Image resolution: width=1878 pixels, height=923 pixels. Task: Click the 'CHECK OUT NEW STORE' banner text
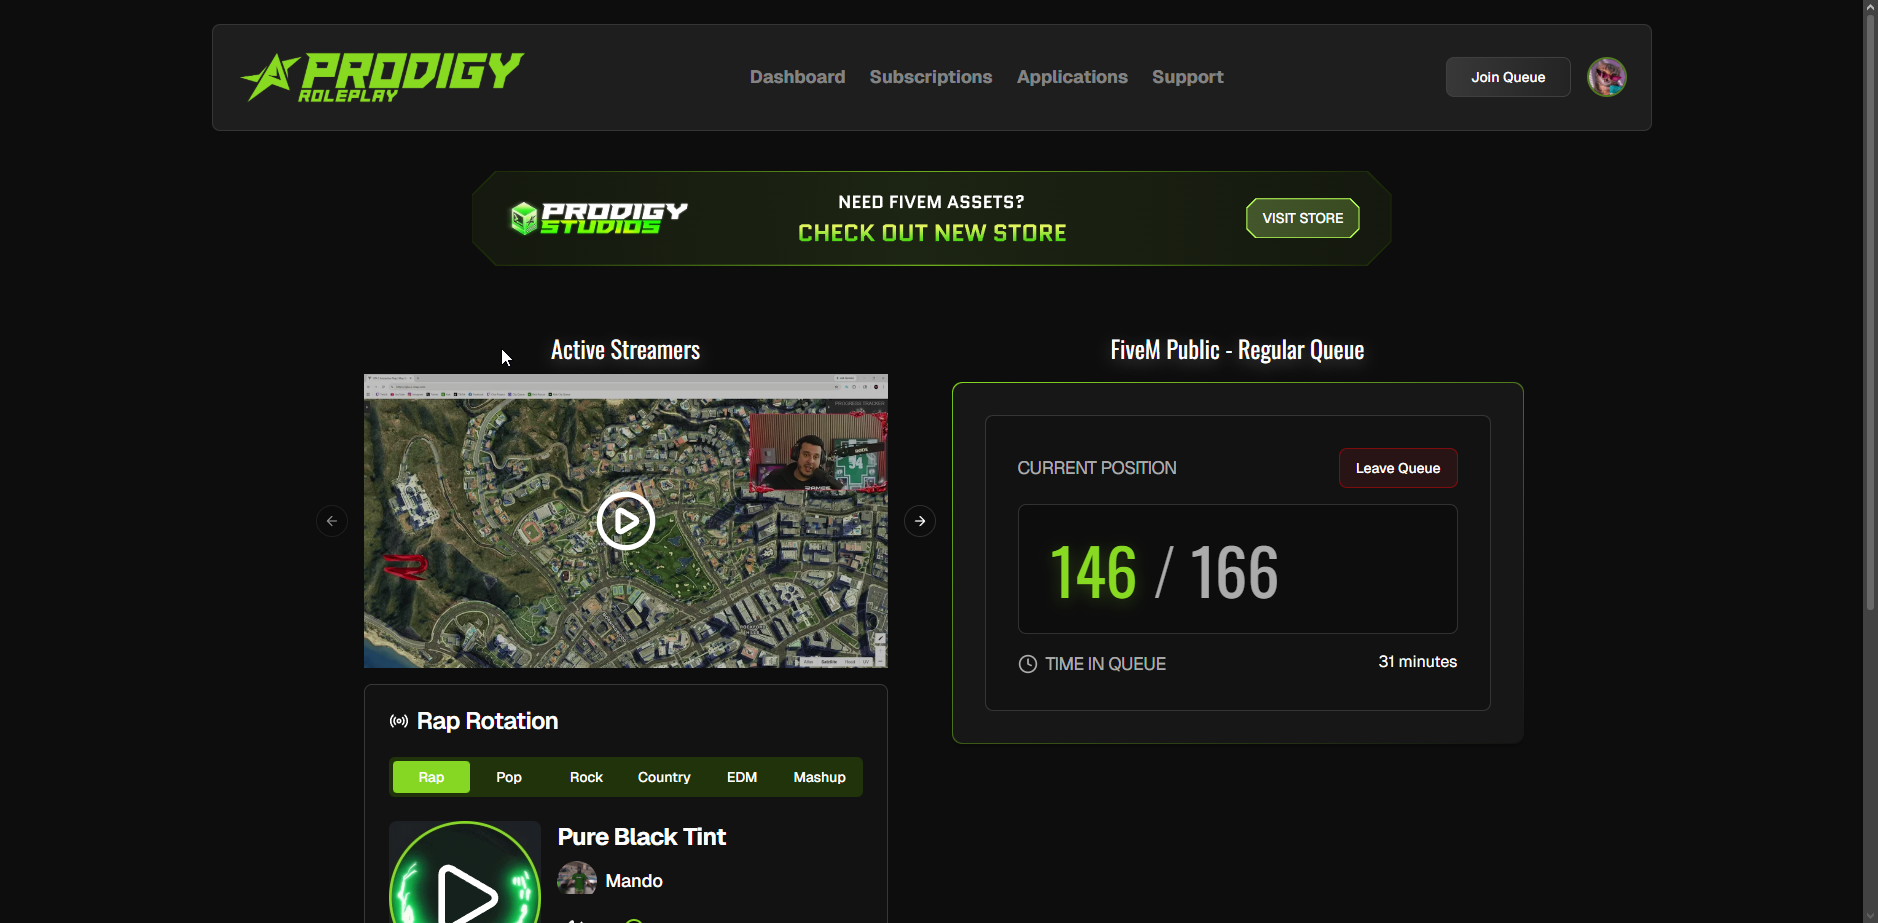932,233
